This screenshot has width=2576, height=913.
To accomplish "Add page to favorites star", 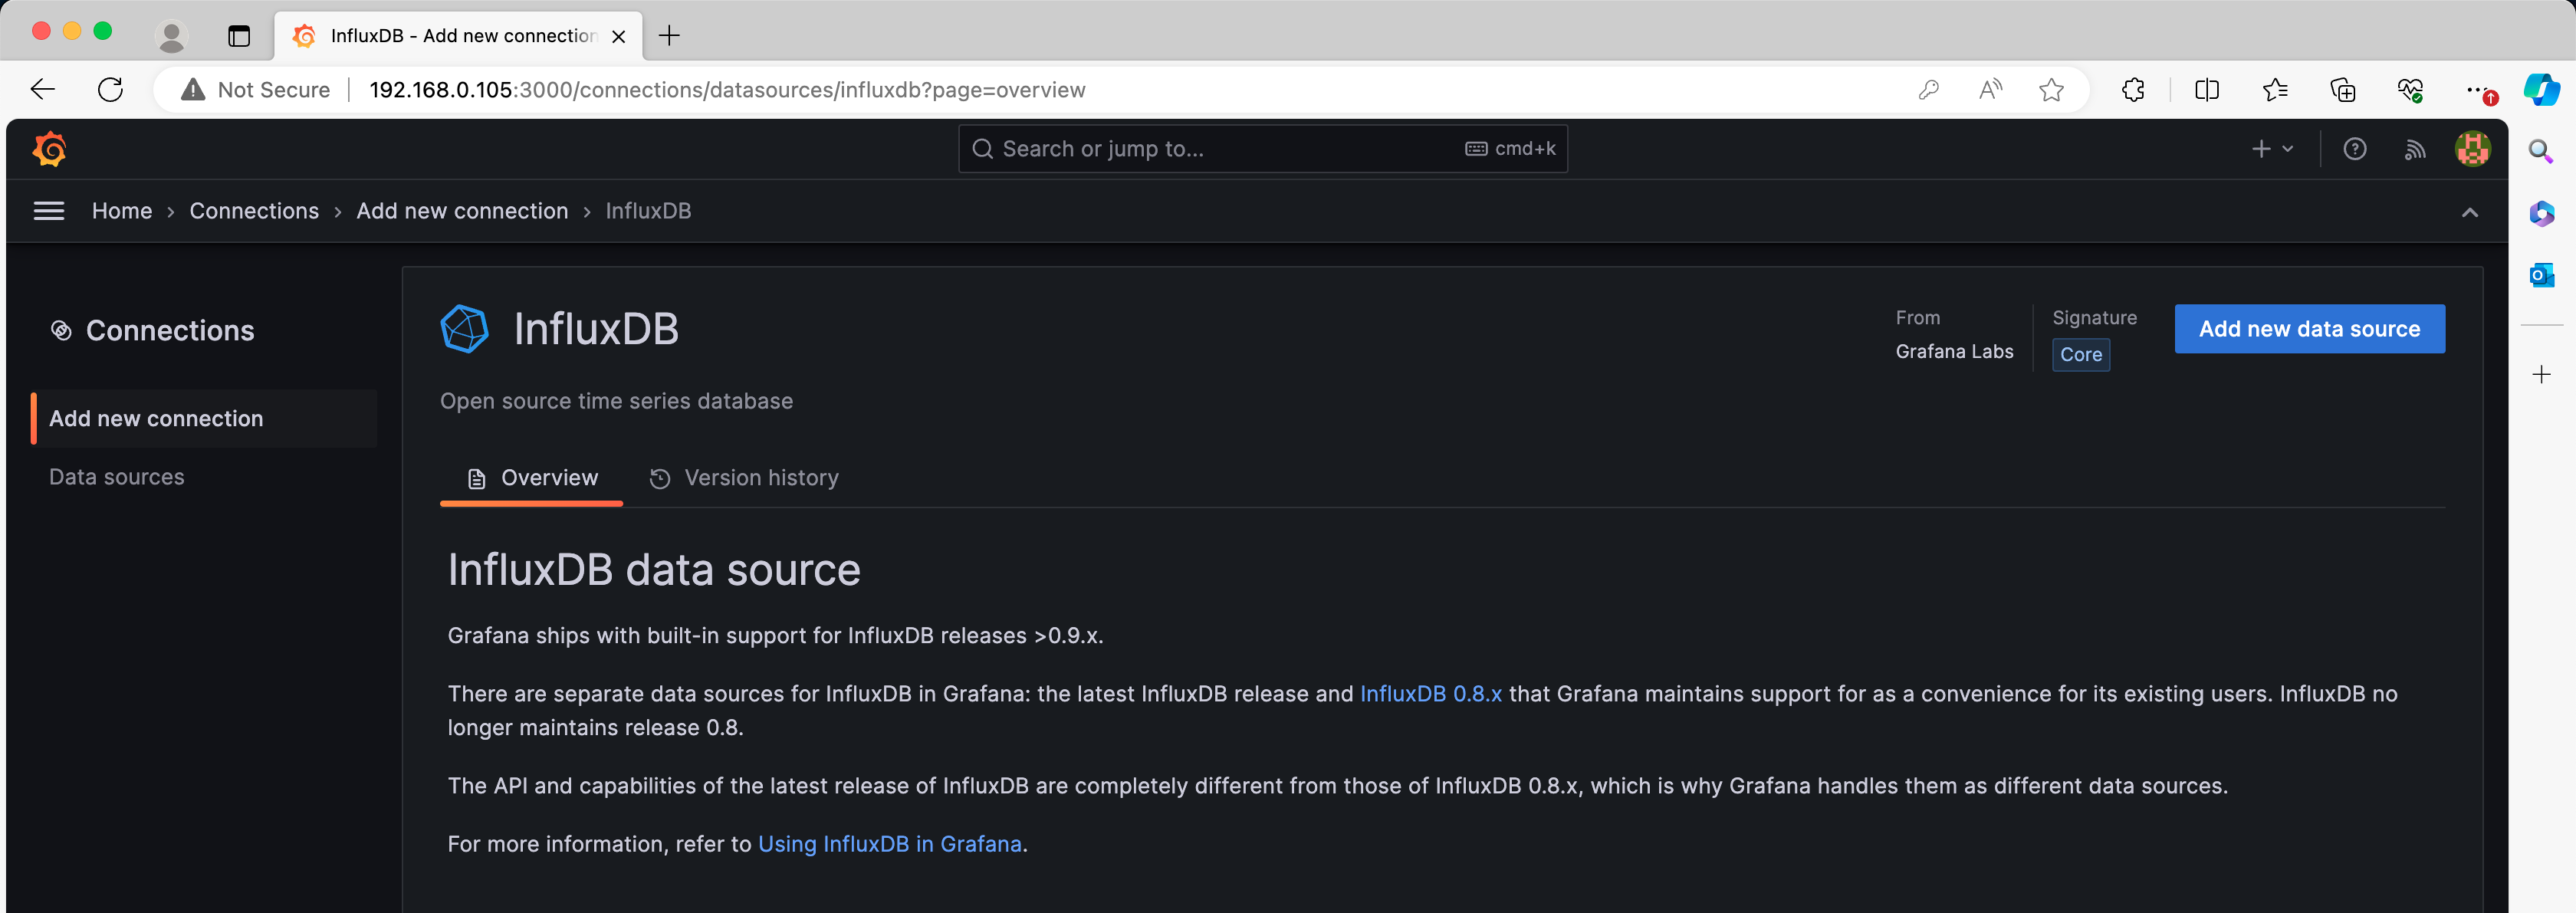I will [2051, 90].
